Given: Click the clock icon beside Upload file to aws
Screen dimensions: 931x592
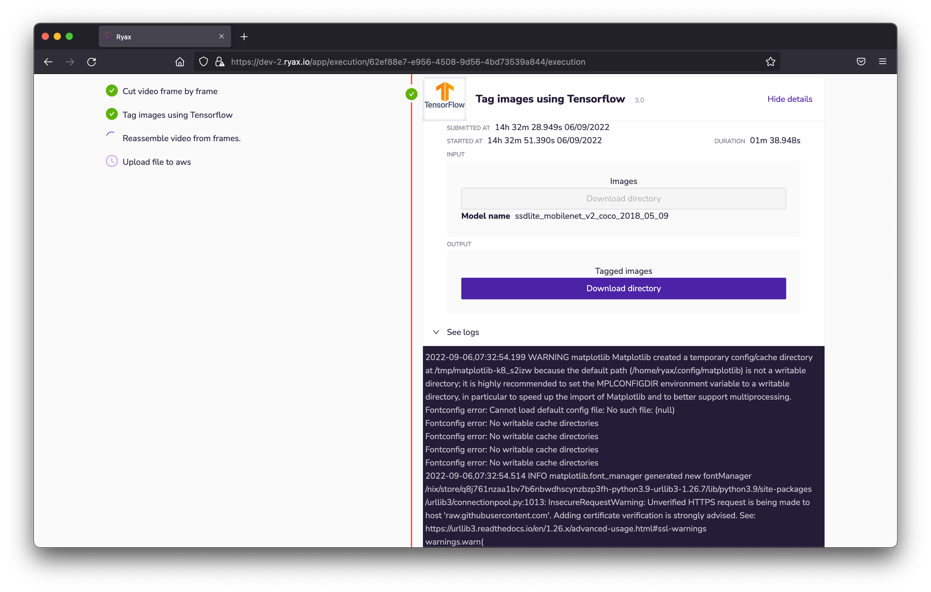Looking at the screenshot, I should tap(112, 161).
